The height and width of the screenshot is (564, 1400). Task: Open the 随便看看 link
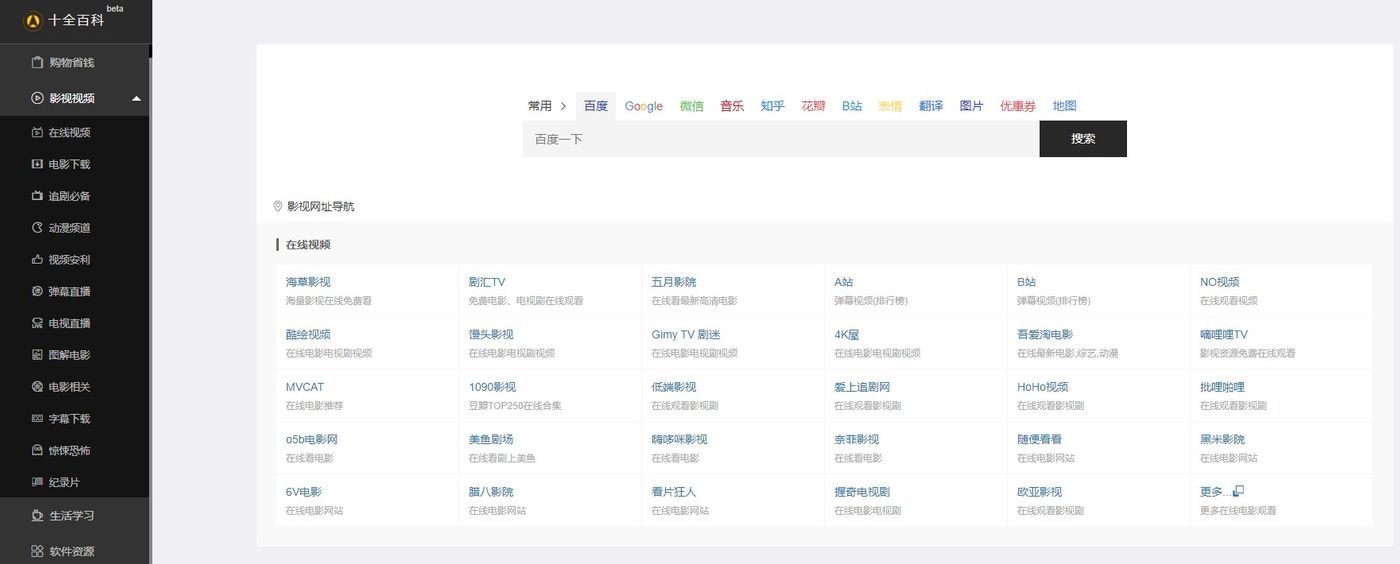click(x=1040, y=439)
